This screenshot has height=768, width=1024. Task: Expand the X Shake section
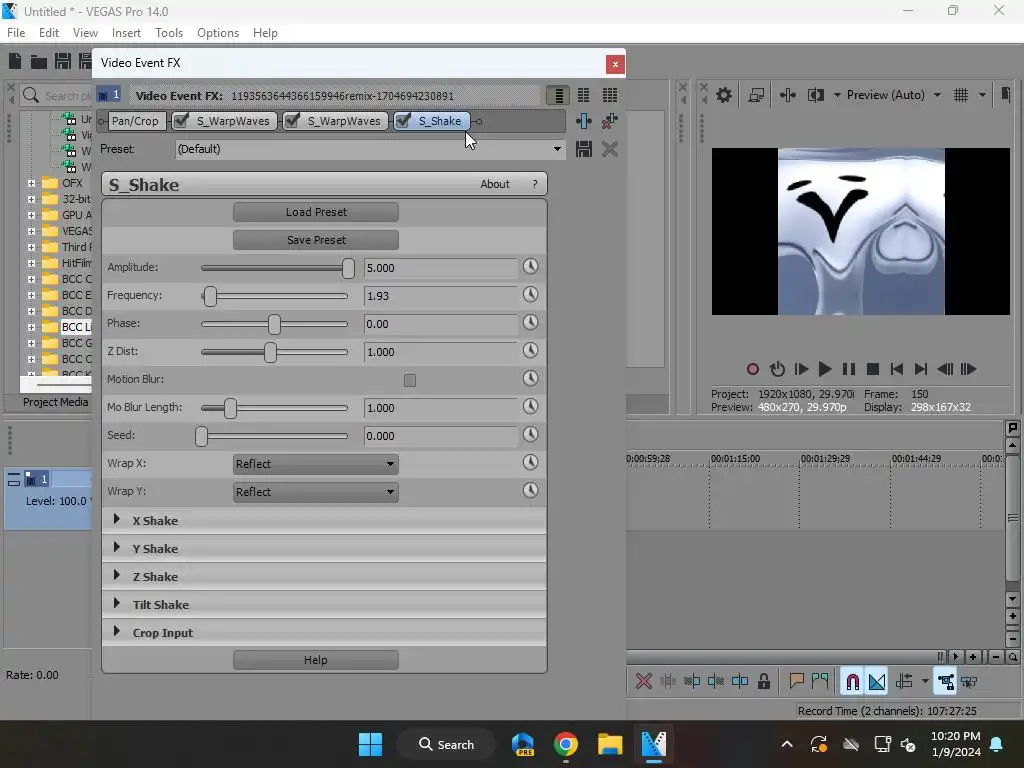point(116,519)
